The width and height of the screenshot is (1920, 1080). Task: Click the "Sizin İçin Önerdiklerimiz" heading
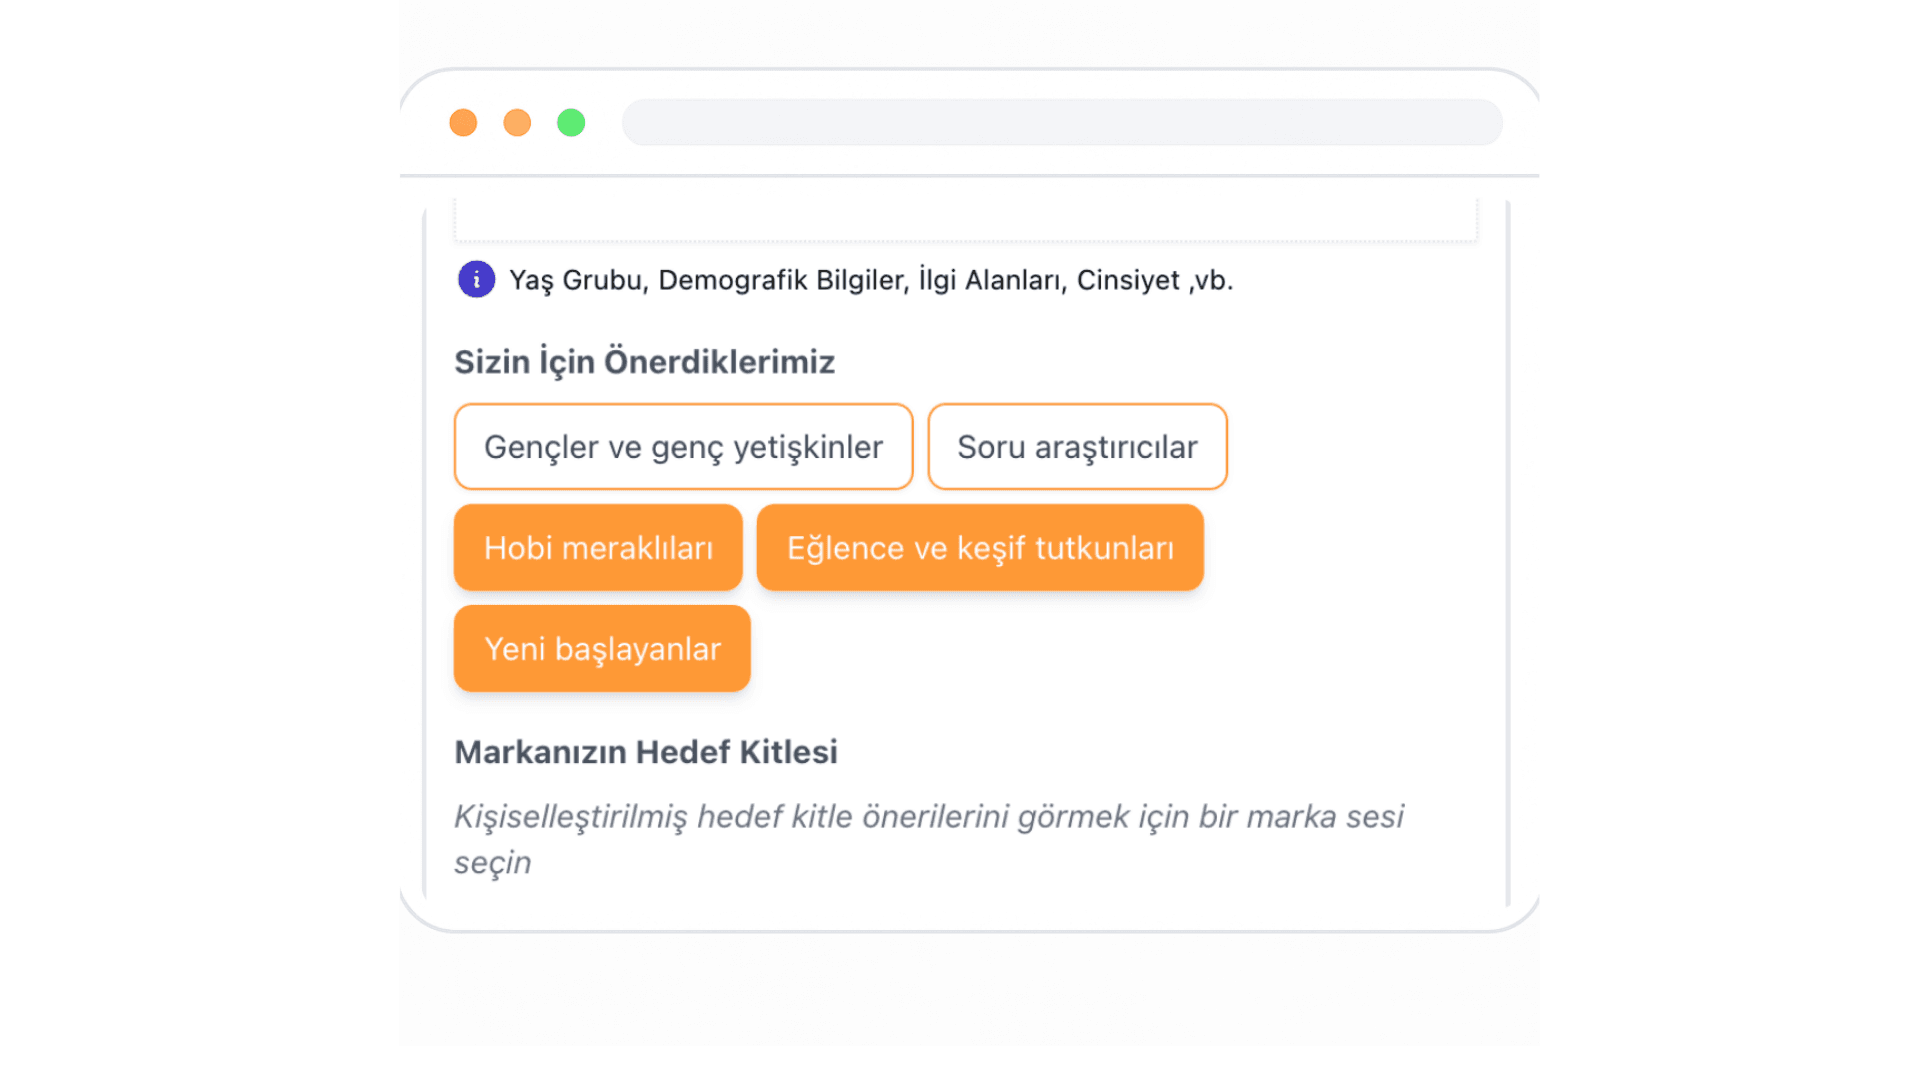(x=645, y=361)
